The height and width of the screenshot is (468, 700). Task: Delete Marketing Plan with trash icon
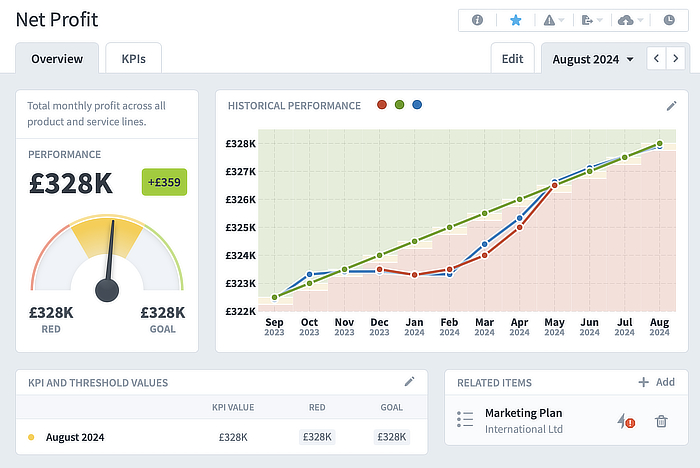click(x=661, y=421)
